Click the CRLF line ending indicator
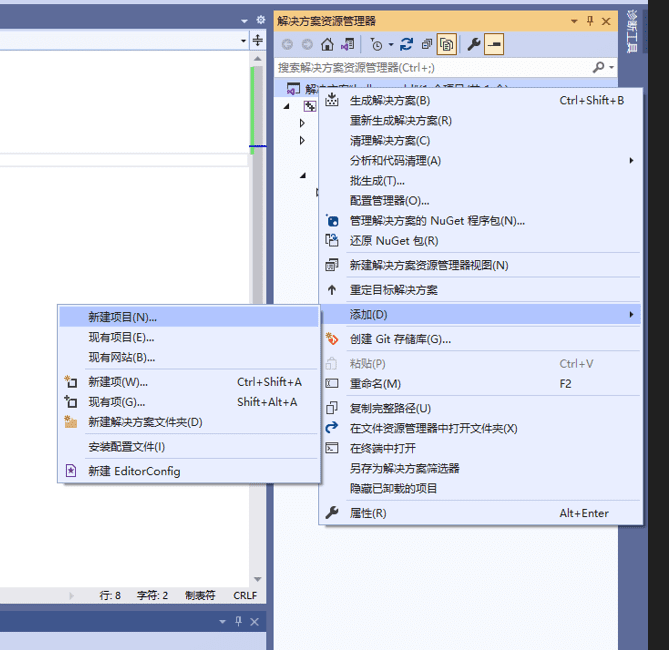 coord(245,595)
